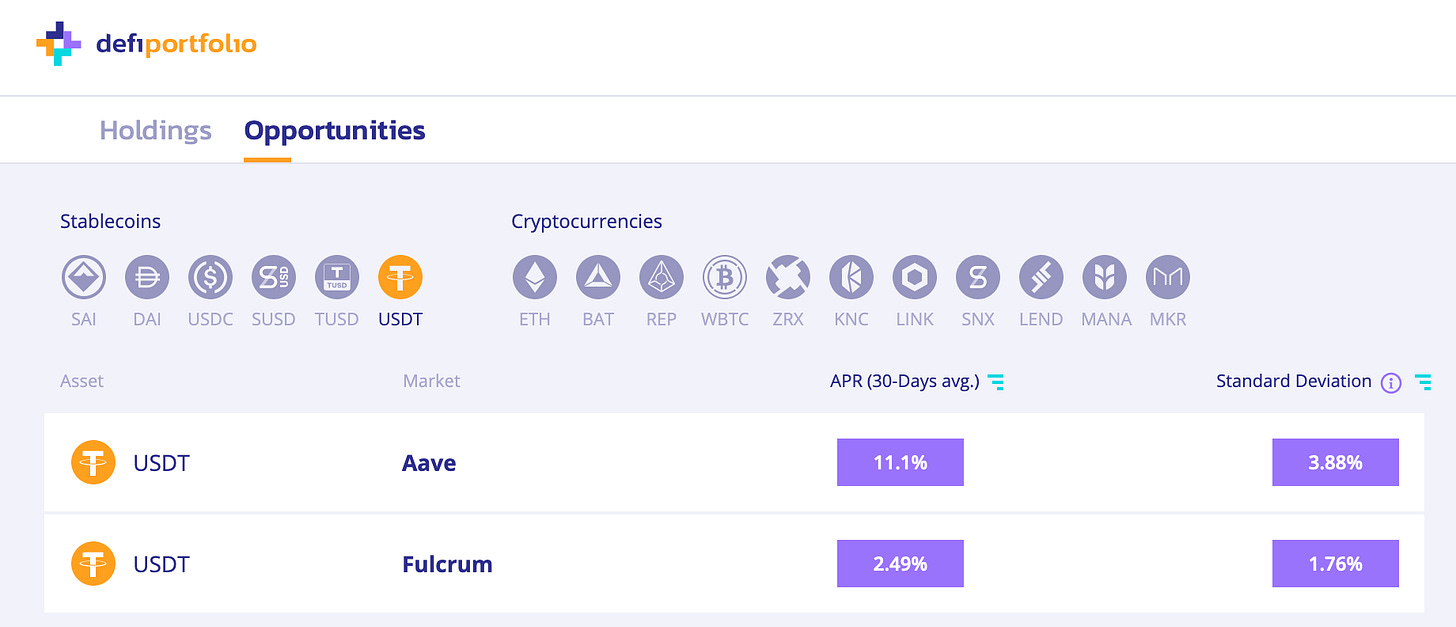Select the DAI stablecoin icon

pos(147,277)
